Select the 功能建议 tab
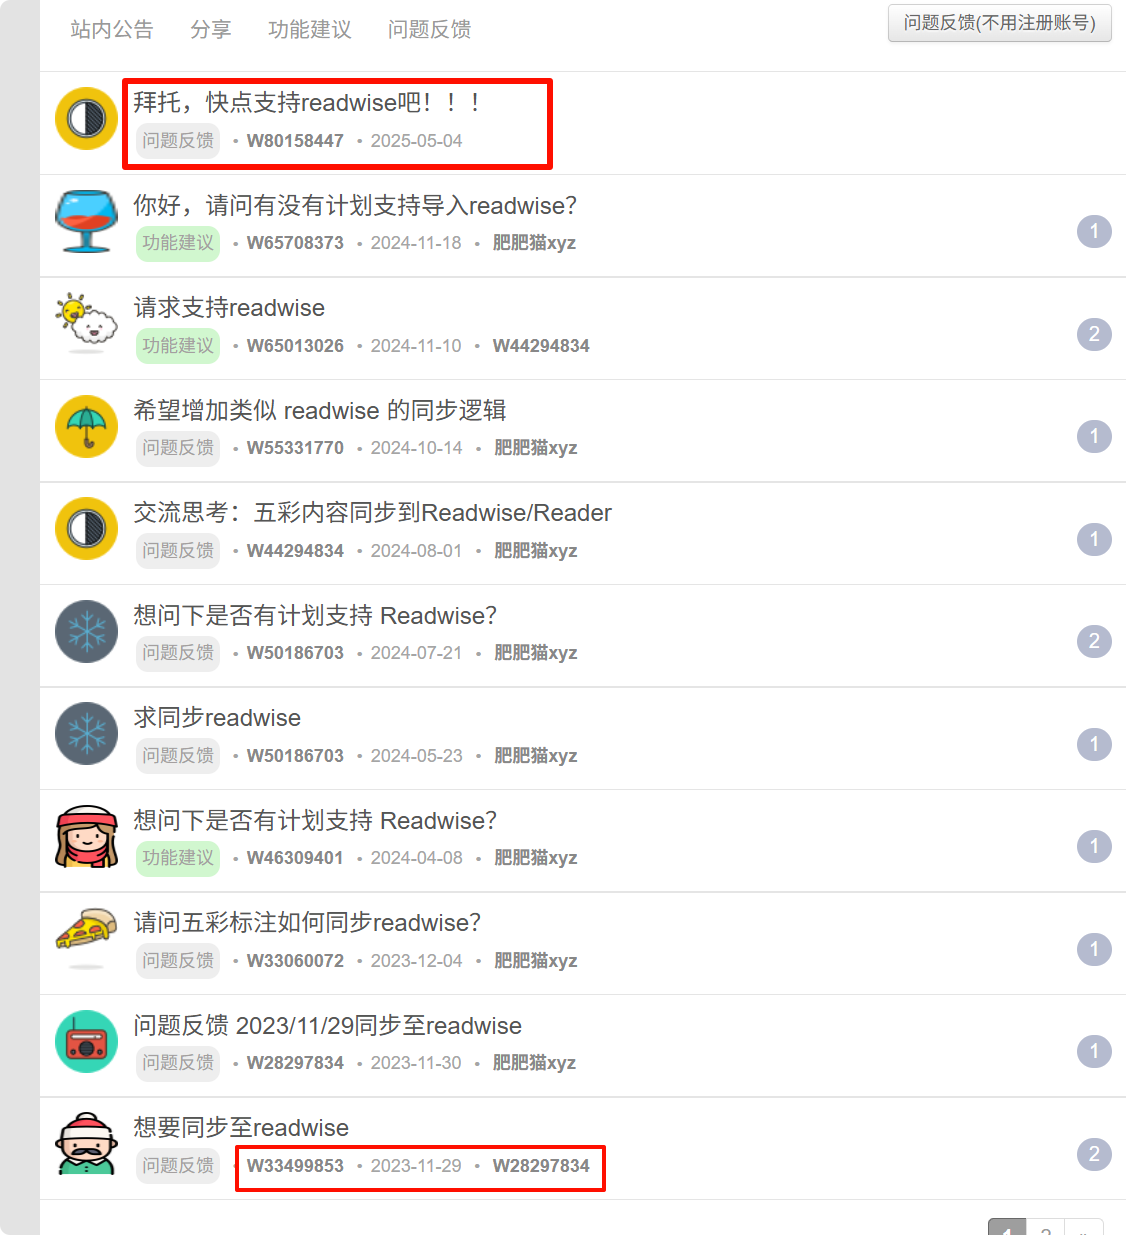This screenshot has height=1235, width=1126. (310, 30)
